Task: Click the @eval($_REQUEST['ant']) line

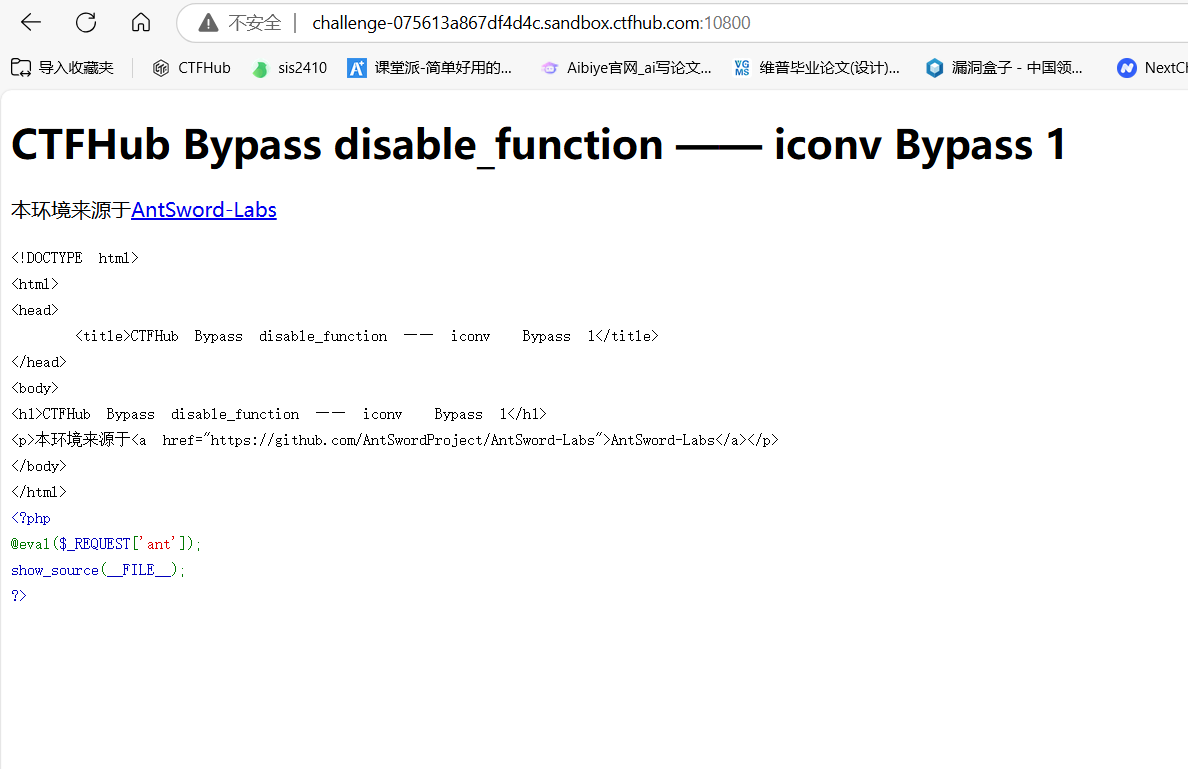Action: 106,544
